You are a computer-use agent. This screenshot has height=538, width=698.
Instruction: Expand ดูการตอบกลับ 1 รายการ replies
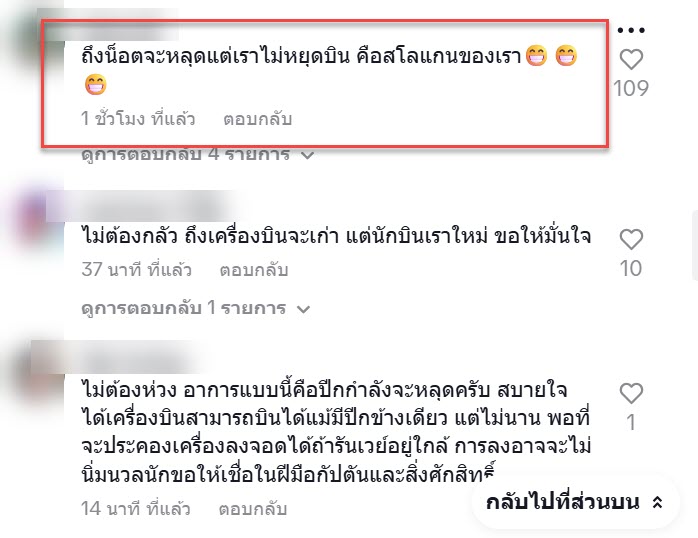[x=195, y=308]
